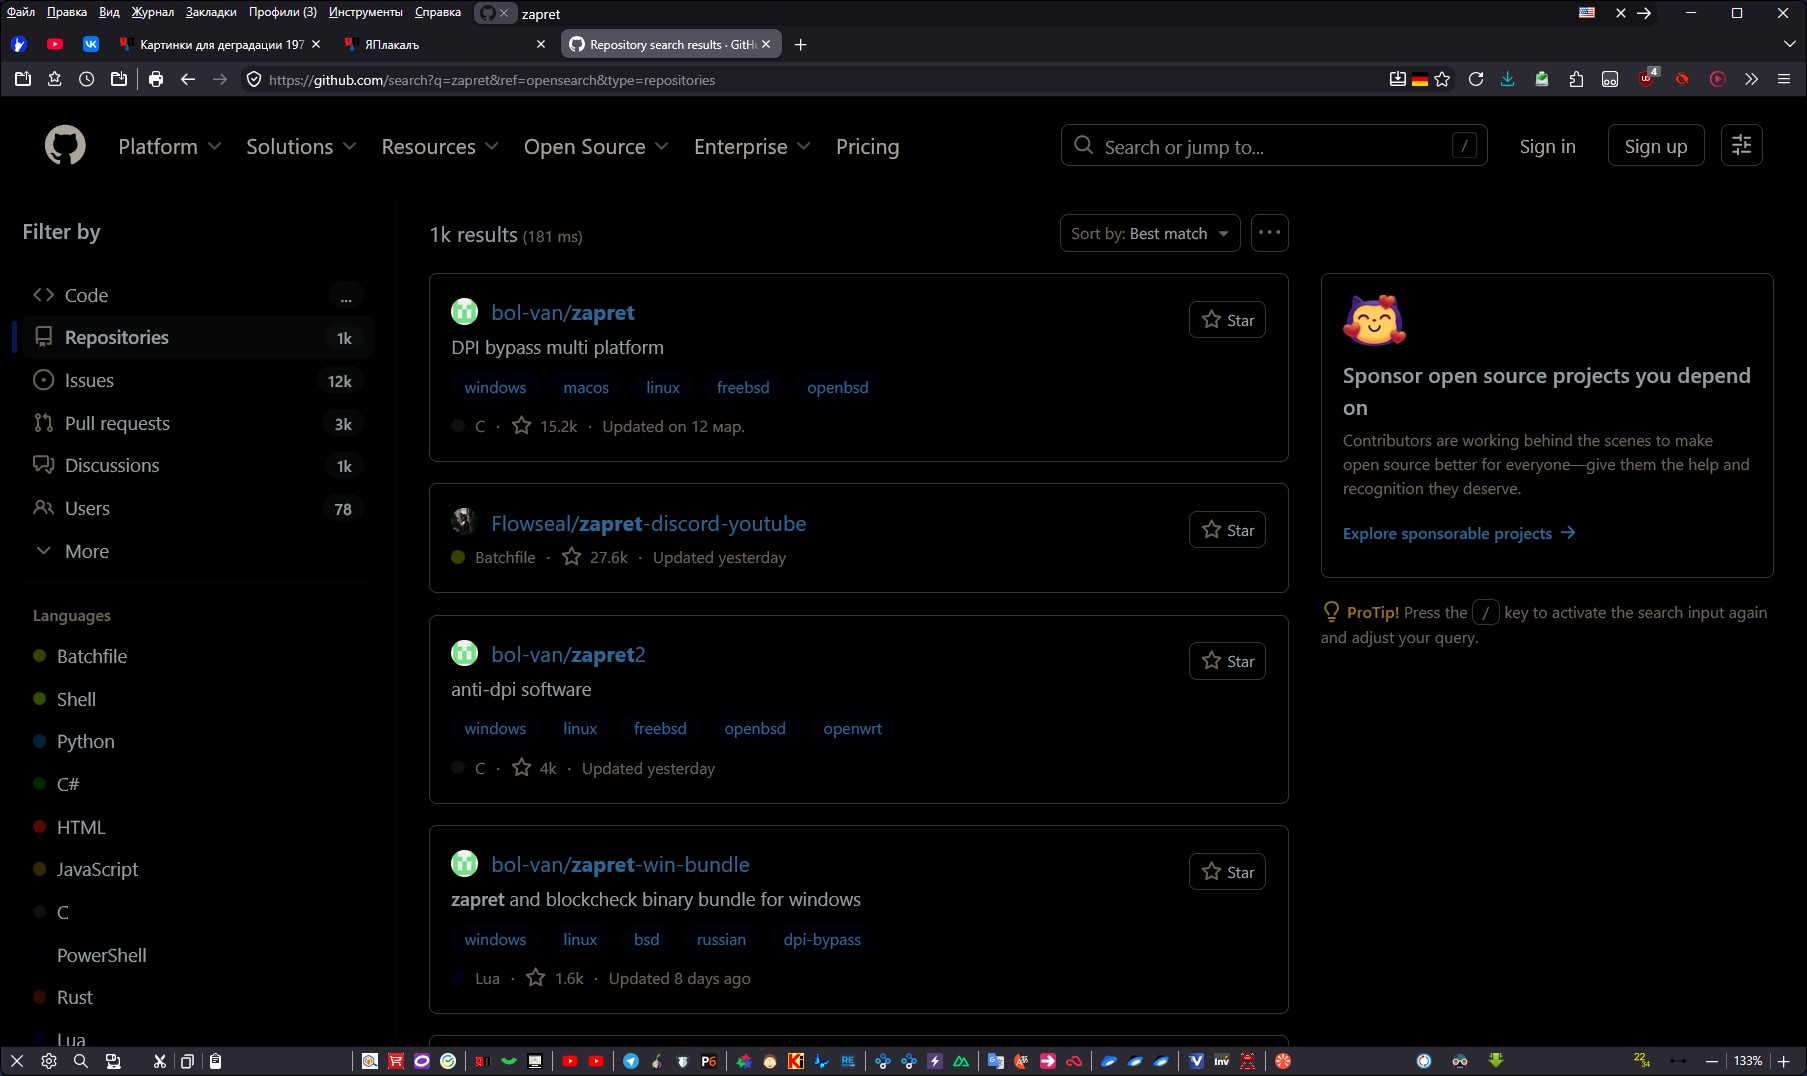Bookmark this page with the star icon

pyautogui.click(x=1442, y=80)
